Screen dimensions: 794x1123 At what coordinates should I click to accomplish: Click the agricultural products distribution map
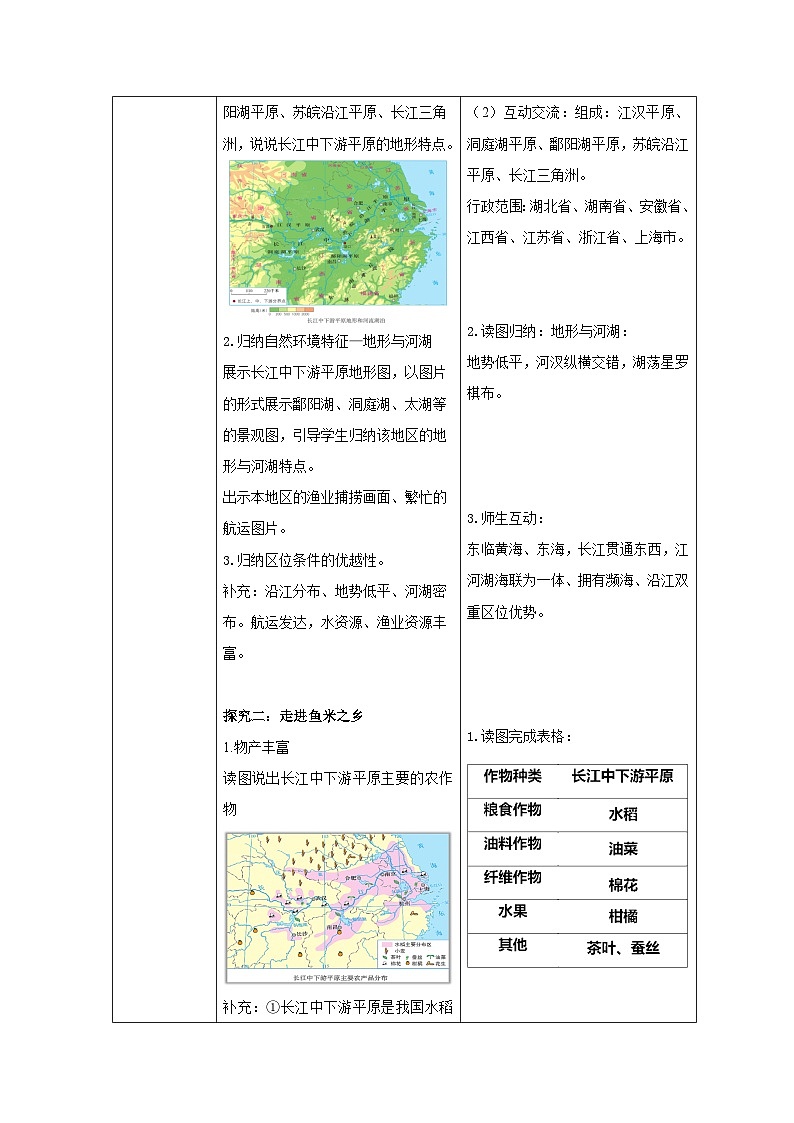tap(338, 907)
